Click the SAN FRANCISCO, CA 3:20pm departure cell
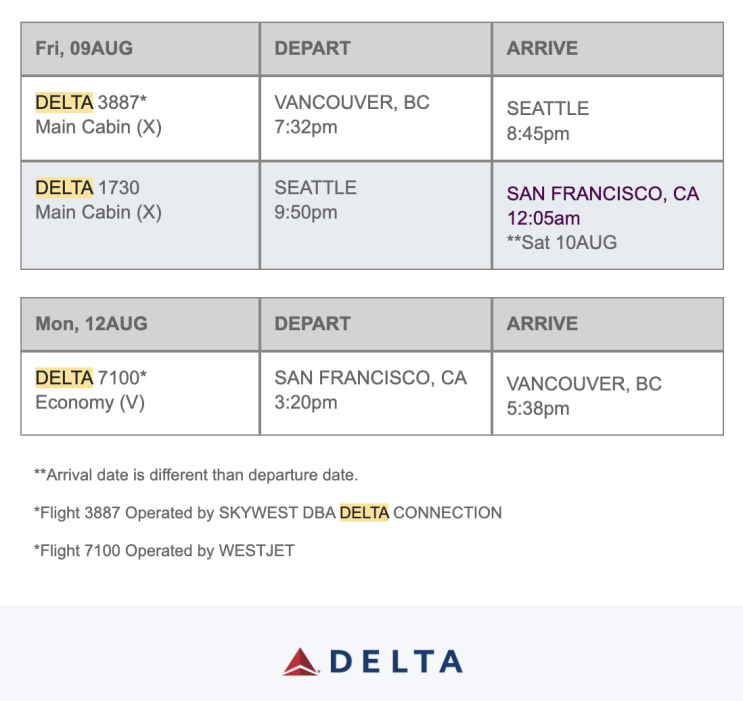Viewport: 743px width, 701px height. click(370, 390)
